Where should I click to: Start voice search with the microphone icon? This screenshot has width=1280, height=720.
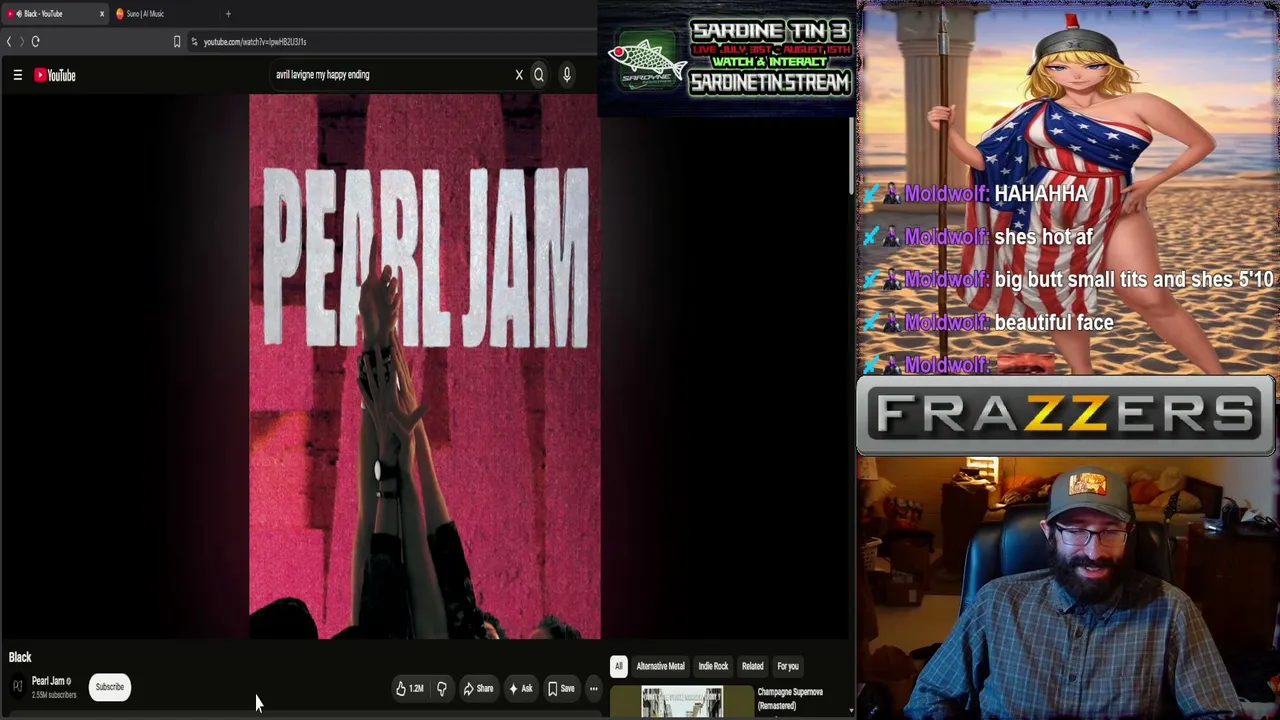pos(566,75)
